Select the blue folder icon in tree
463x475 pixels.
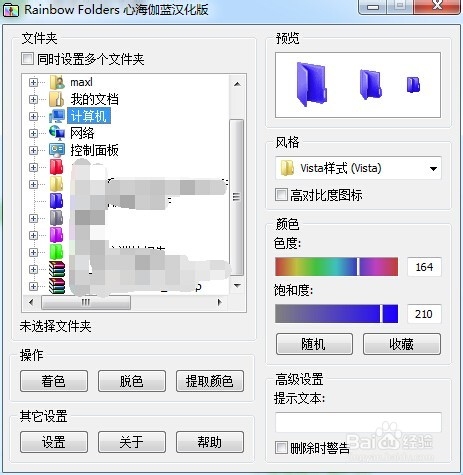[56, 201]
